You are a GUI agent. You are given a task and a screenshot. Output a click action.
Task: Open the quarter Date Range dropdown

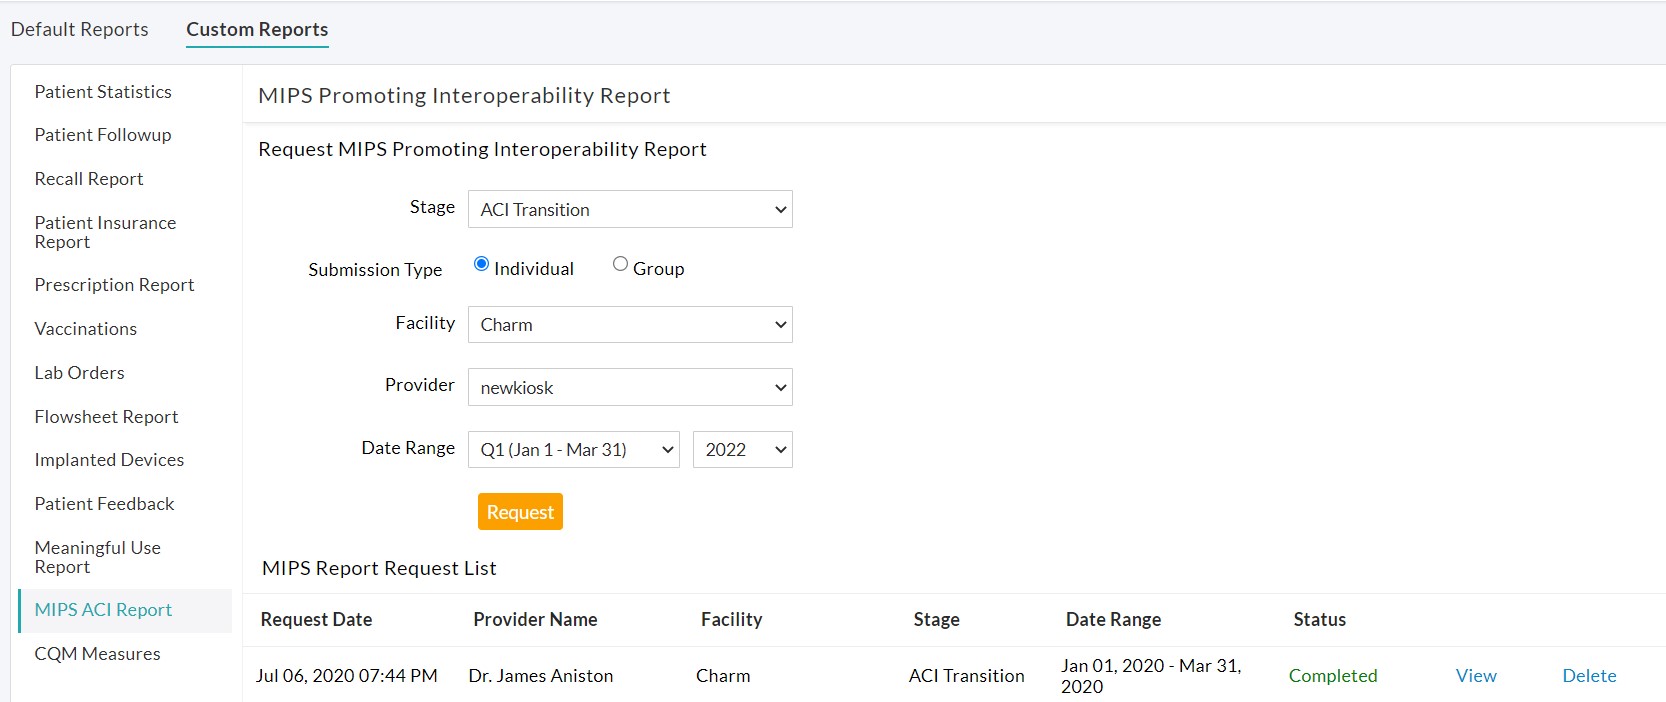coord(573,450)
